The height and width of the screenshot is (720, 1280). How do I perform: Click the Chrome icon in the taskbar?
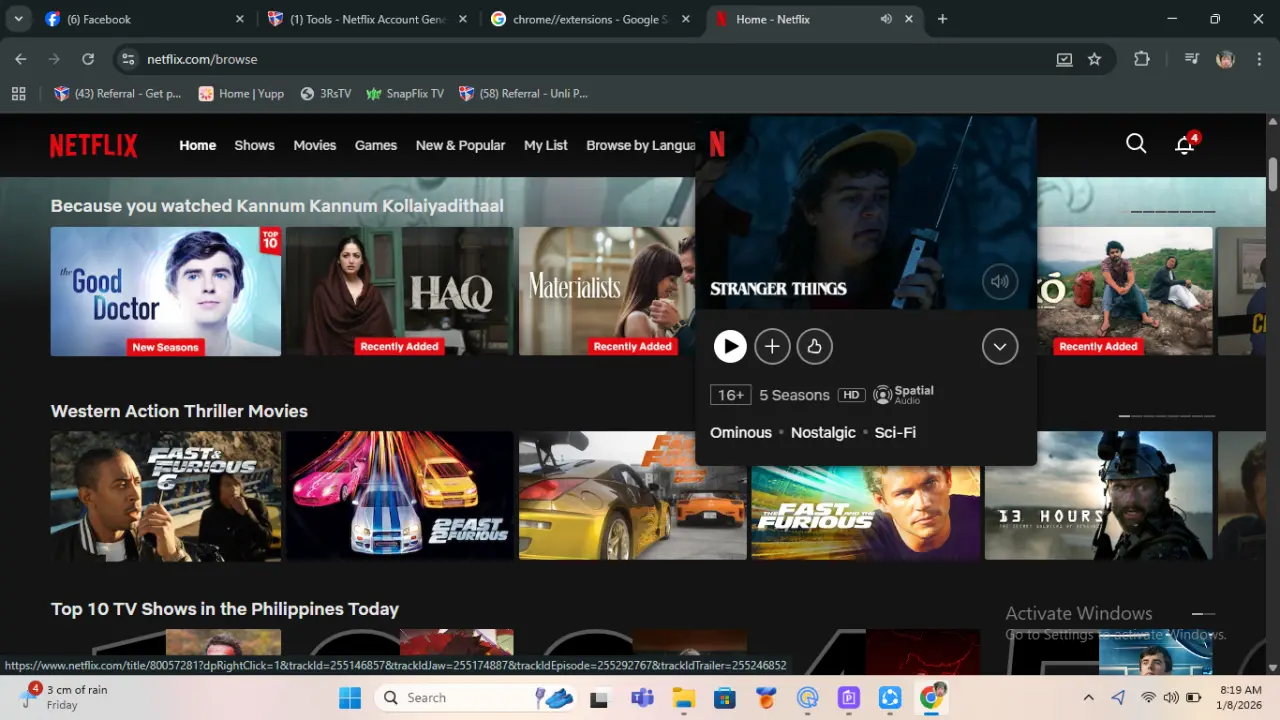(932, 697)
